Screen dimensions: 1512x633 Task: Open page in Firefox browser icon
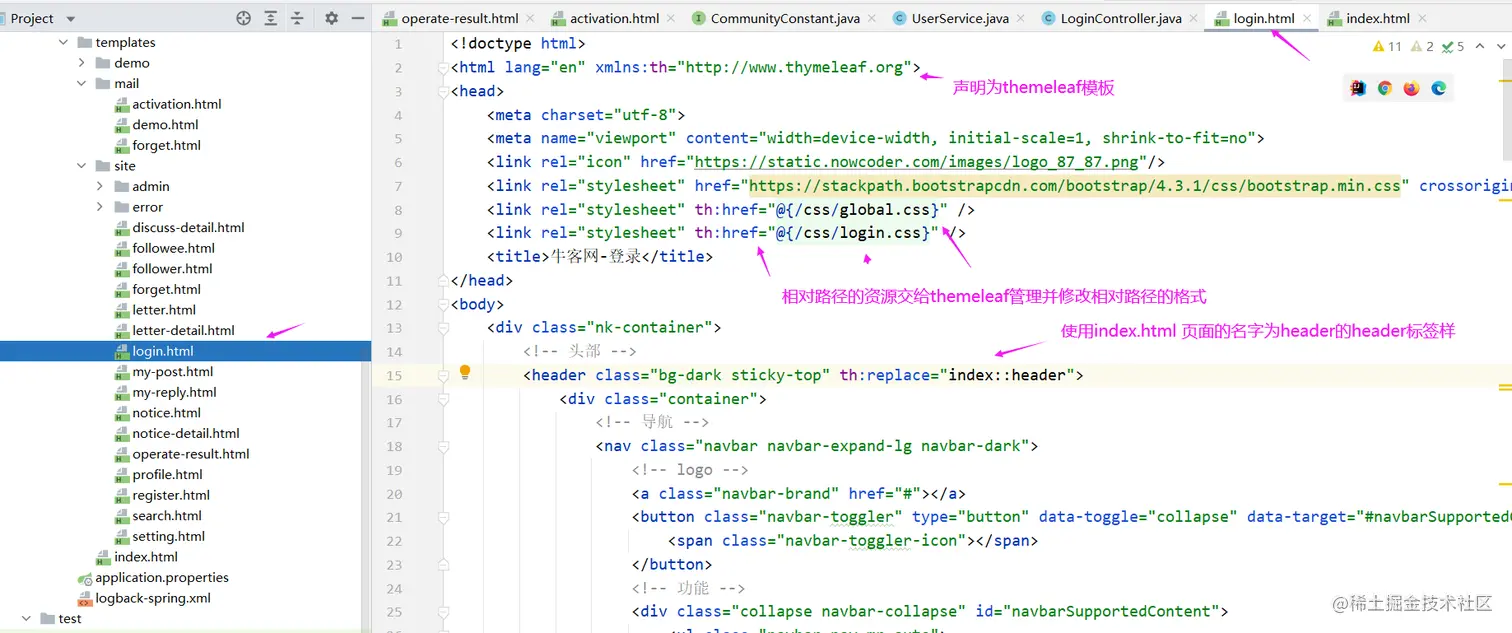pyautogui.click(x=1411, y=88)
